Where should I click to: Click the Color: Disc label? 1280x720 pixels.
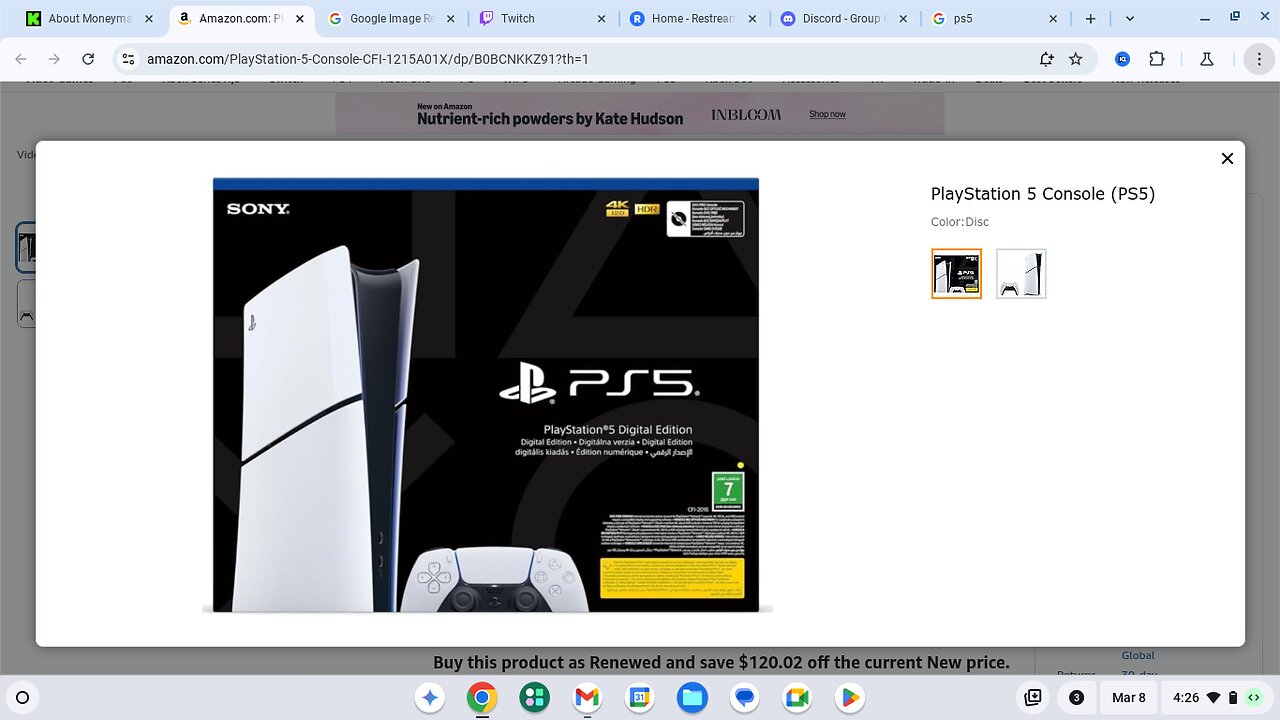tap(960, 222)
